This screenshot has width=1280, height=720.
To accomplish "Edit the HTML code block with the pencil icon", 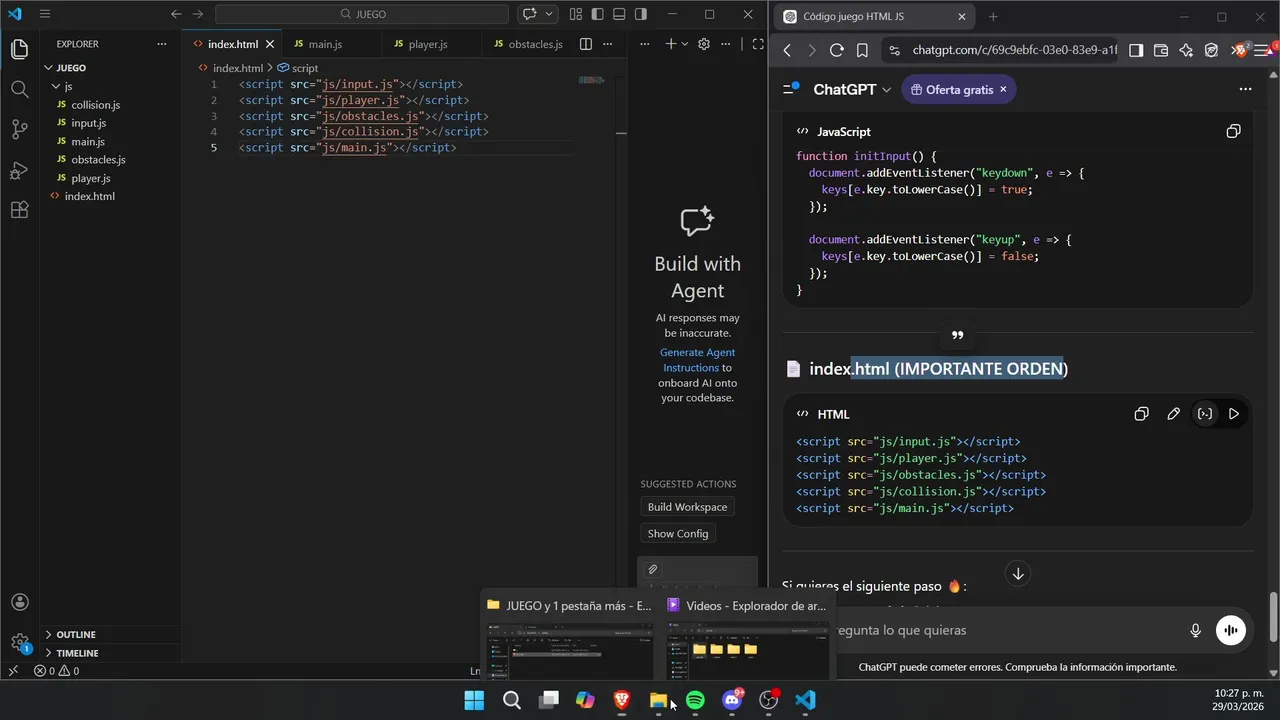I will 1173,414.
